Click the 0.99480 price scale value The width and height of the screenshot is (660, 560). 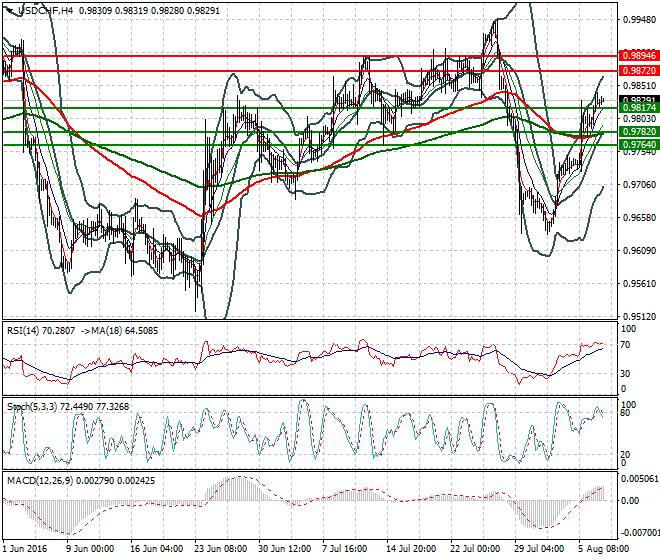click(x=639, y=20)
